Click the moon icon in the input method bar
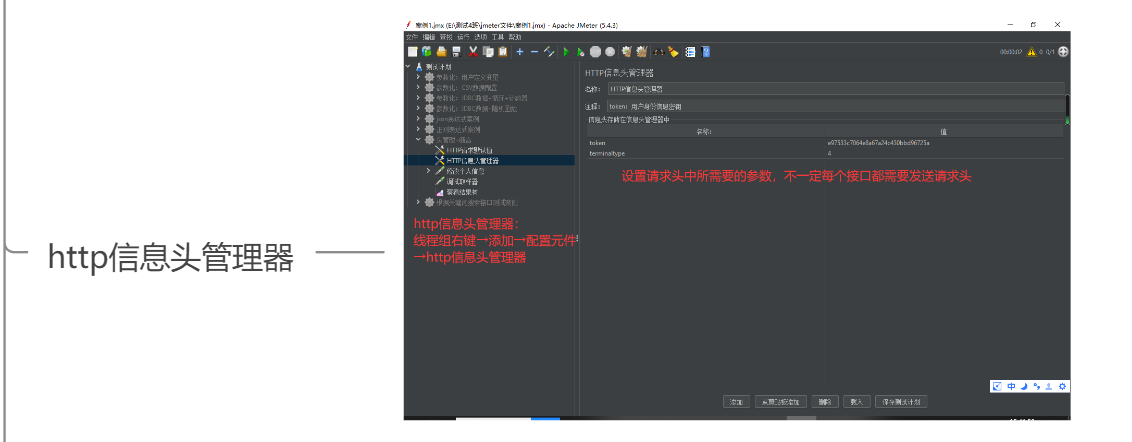 click(1024, 386)
